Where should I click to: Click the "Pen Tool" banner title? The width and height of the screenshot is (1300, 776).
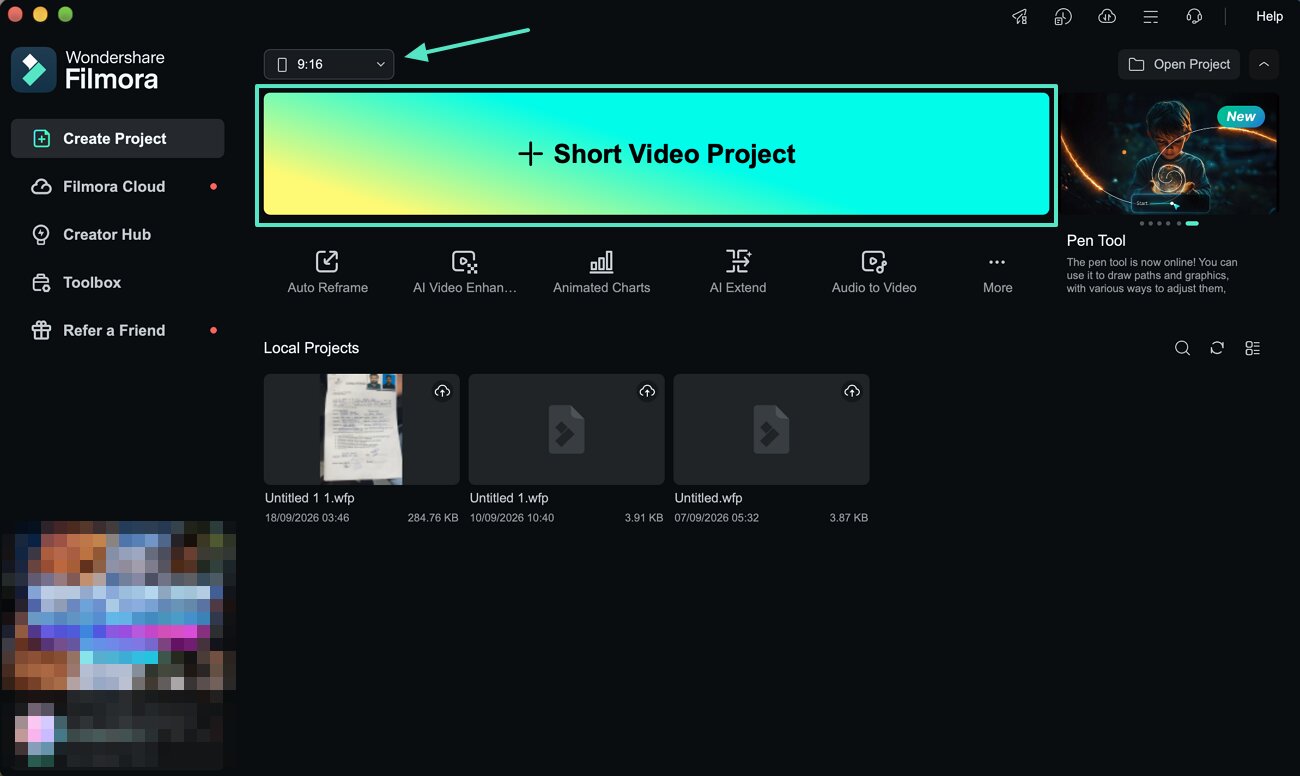(1096, 240)
